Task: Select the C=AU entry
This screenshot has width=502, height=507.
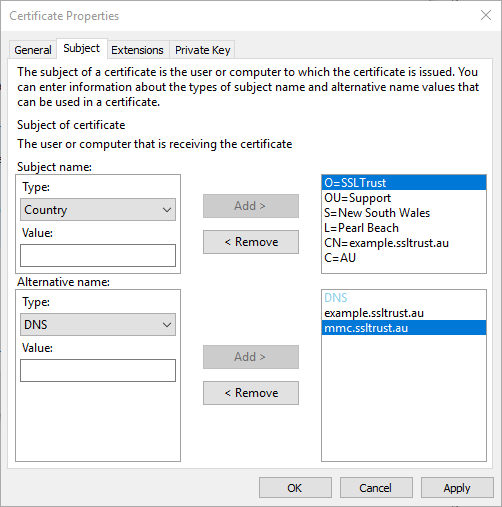Action: [404, 258]
